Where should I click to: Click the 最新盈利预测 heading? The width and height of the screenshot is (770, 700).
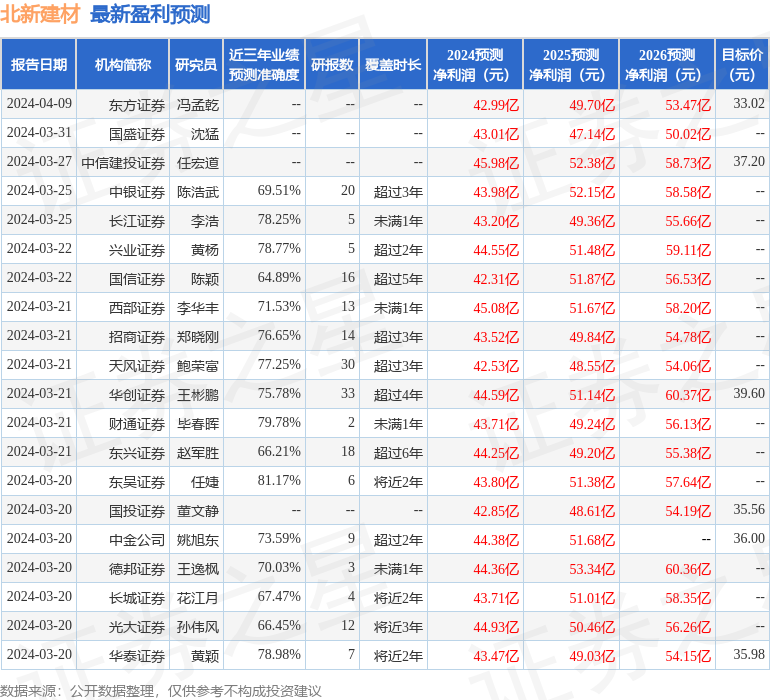pyautogui.click(x=150, y=14)
